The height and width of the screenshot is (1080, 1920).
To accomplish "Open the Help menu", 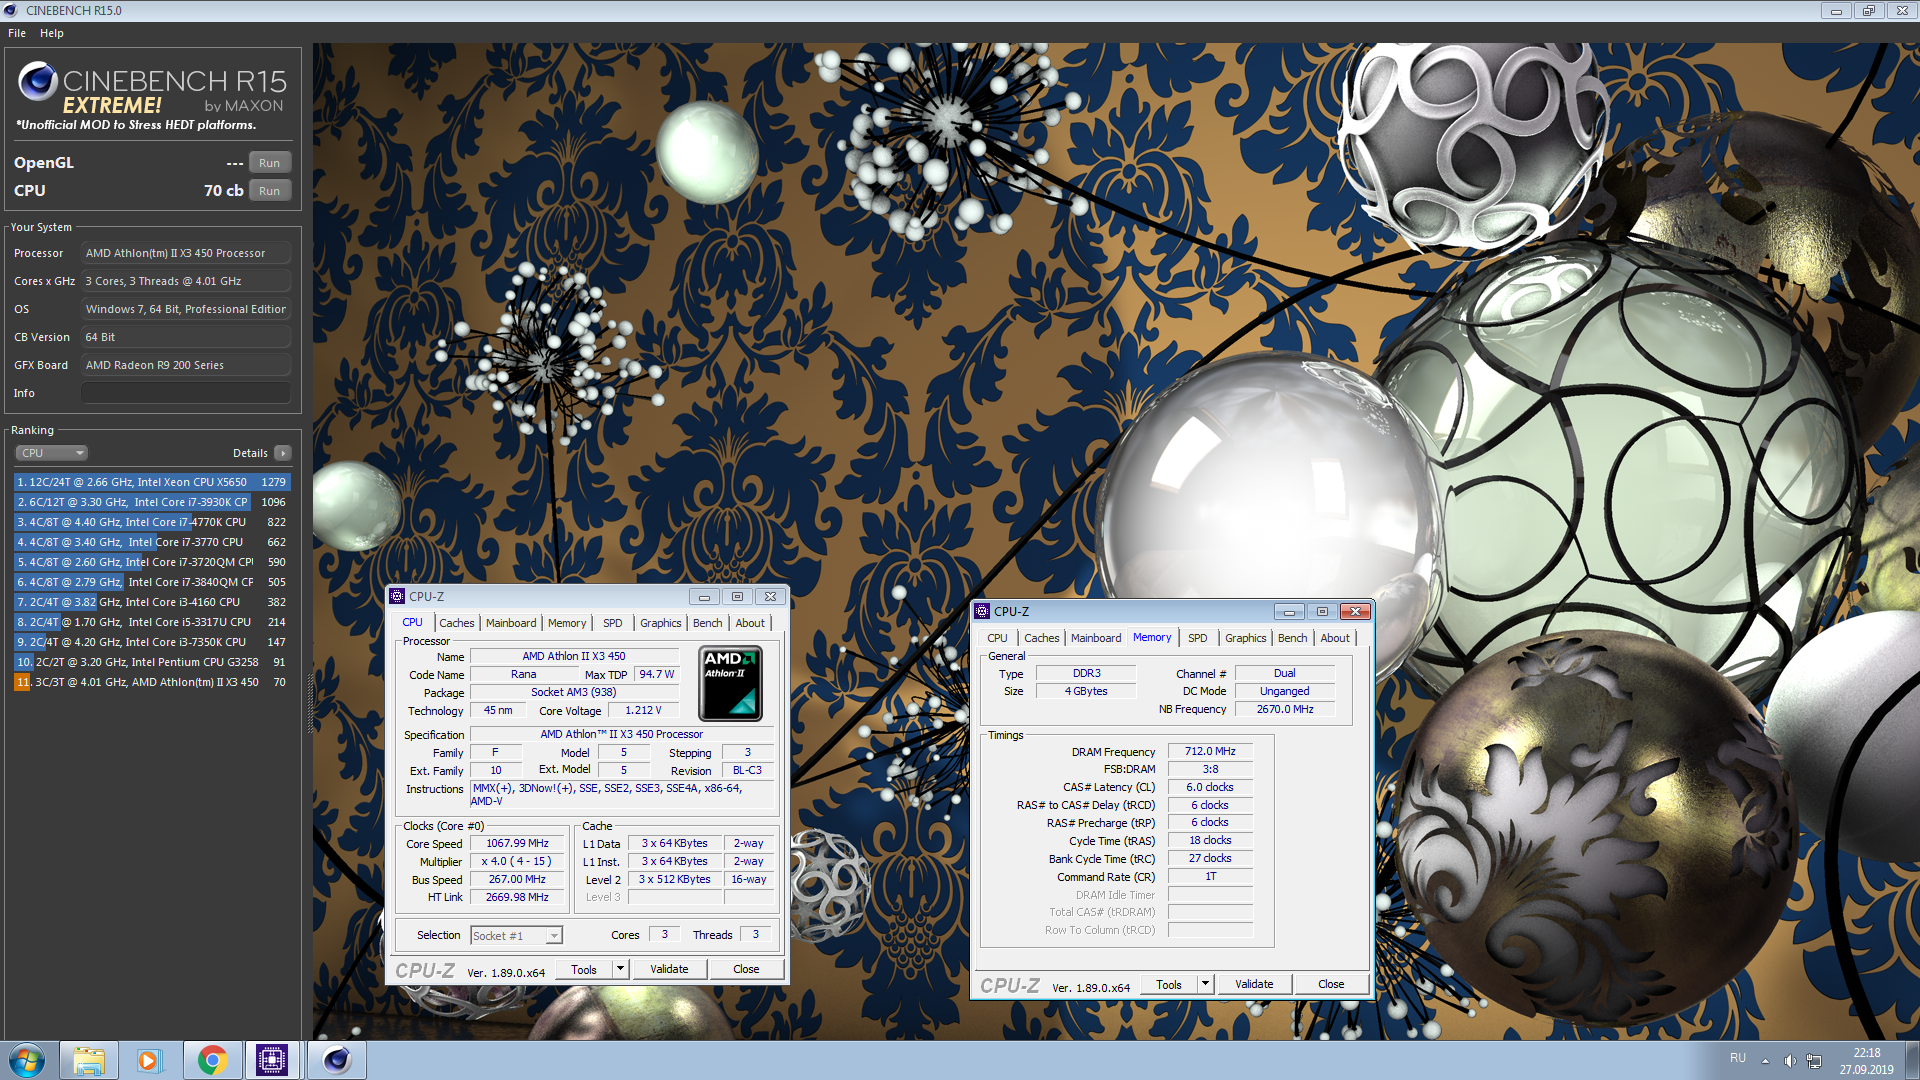I will pos(52,33).
